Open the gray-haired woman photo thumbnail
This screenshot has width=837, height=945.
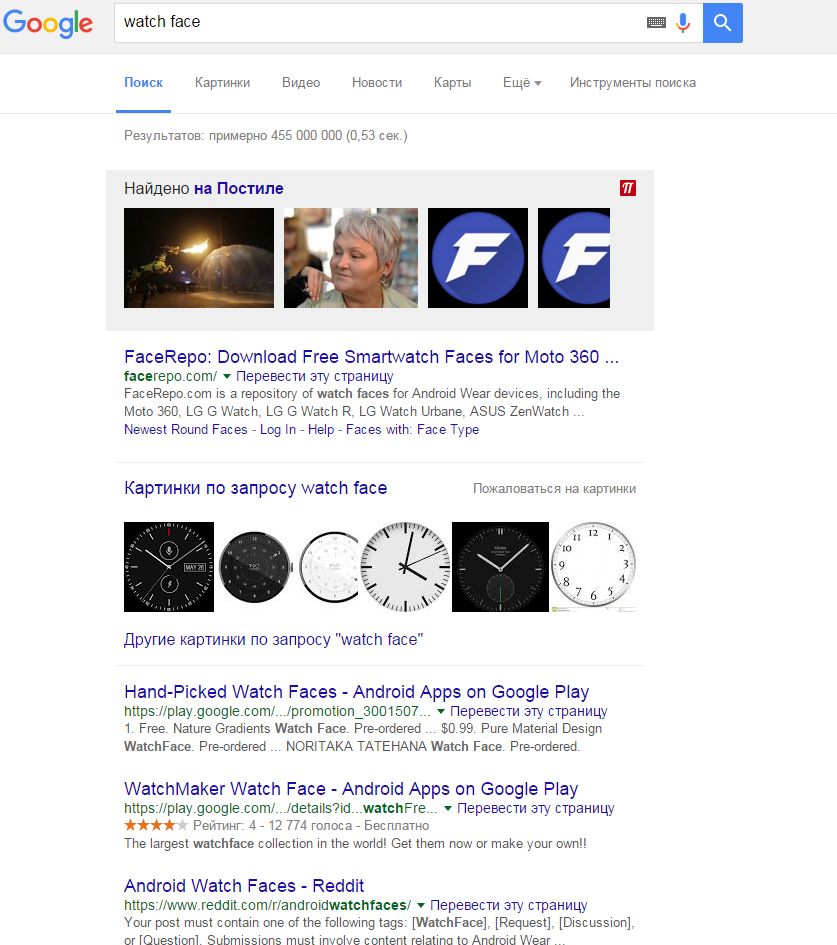point(351,258)
